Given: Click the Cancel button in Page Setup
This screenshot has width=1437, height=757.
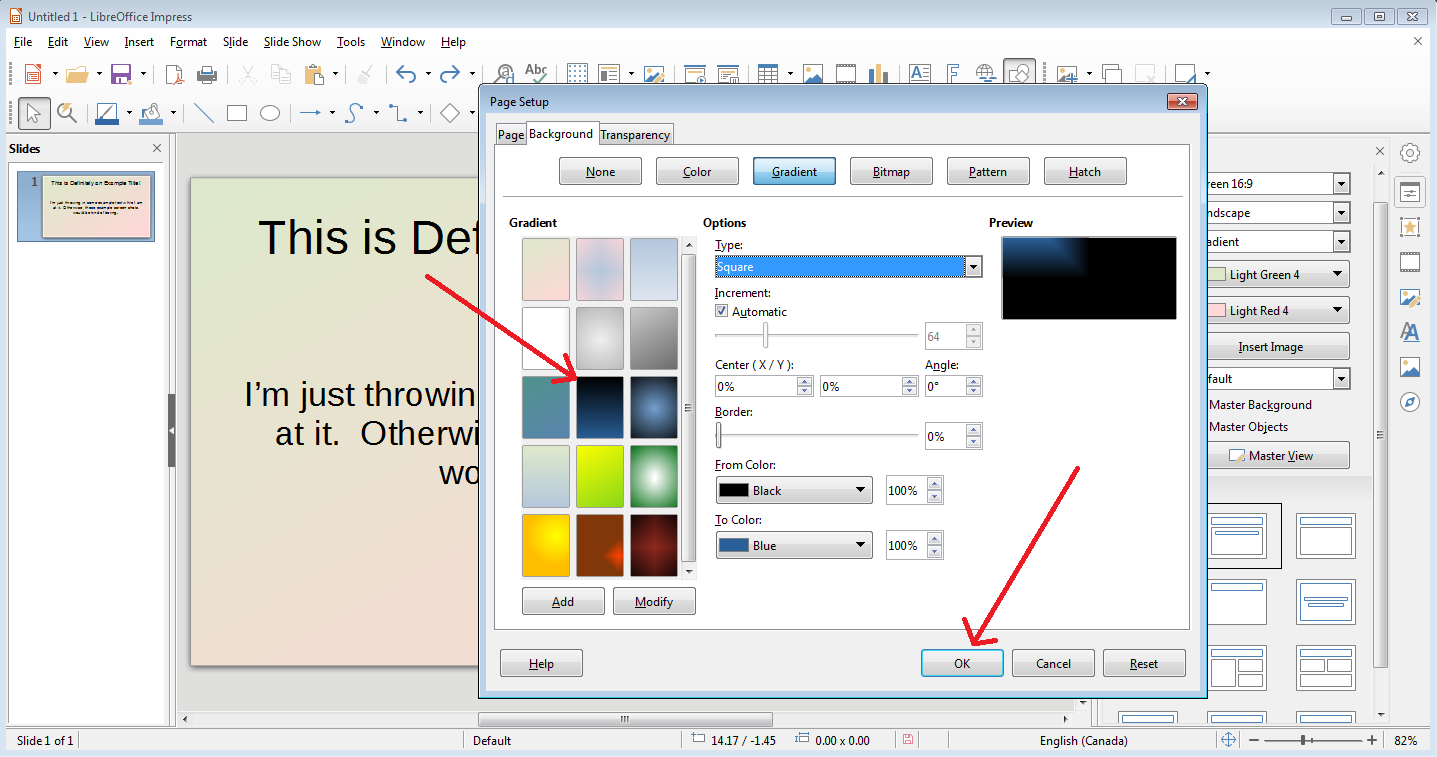Looking at the screenshot, I should pos(1053,663).
